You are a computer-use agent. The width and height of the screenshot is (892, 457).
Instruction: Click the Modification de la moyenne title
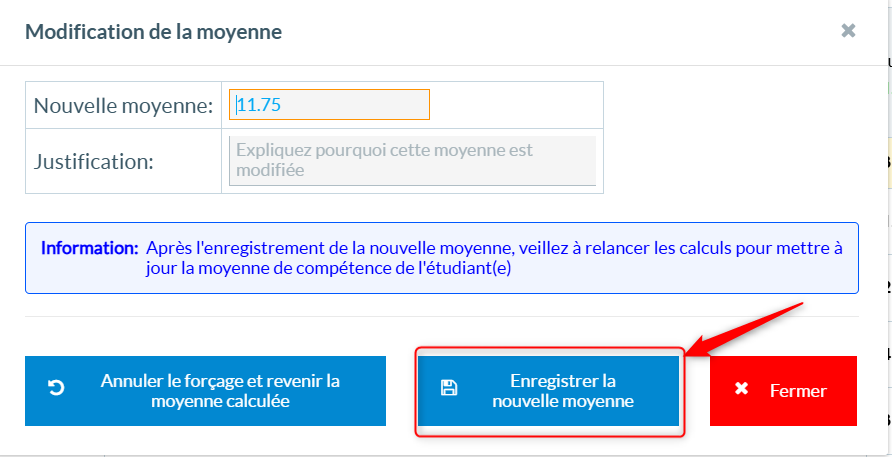click(153, 32)
